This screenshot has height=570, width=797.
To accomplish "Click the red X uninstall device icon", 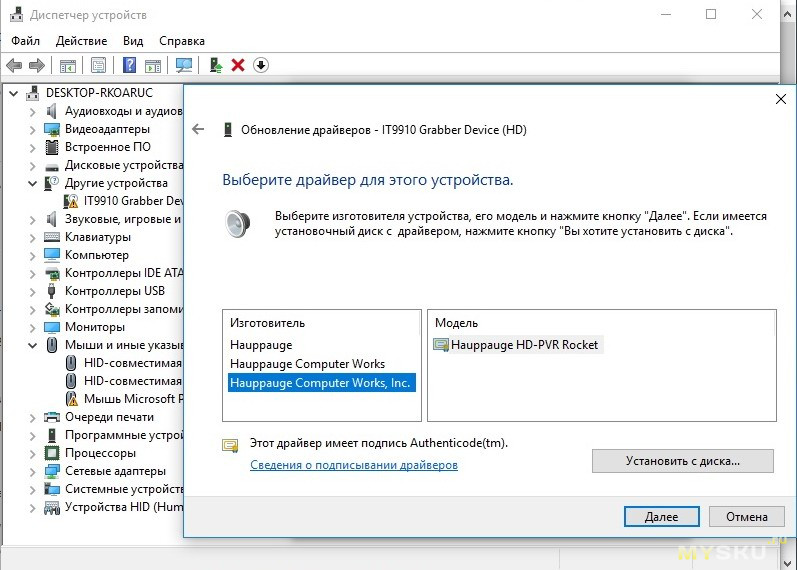I will pos(237,65).
